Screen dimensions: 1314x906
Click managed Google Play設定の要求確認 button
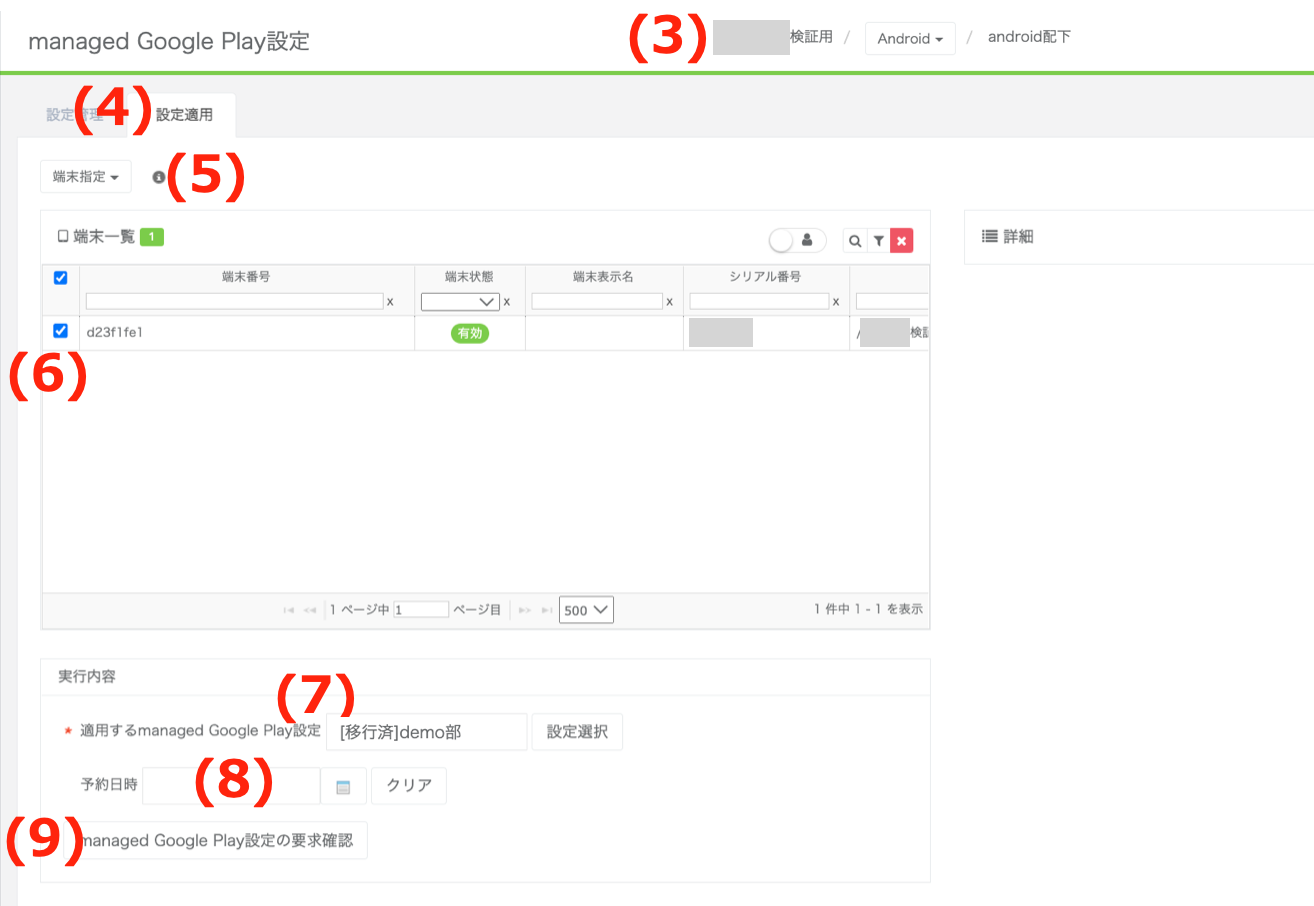coord(214,841)
